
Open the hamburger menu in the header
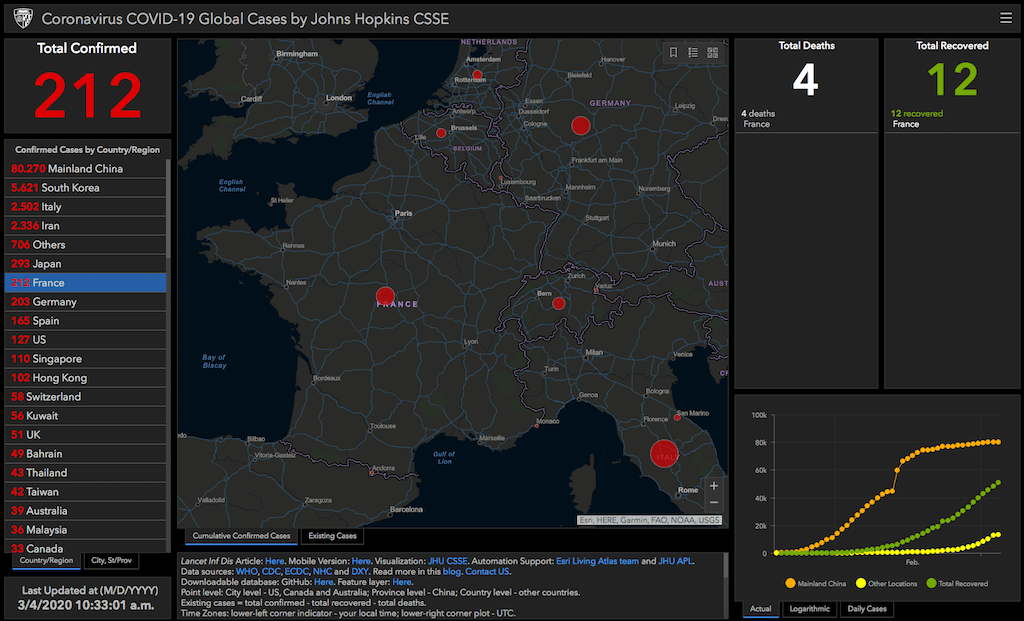tap(1005, 17)
